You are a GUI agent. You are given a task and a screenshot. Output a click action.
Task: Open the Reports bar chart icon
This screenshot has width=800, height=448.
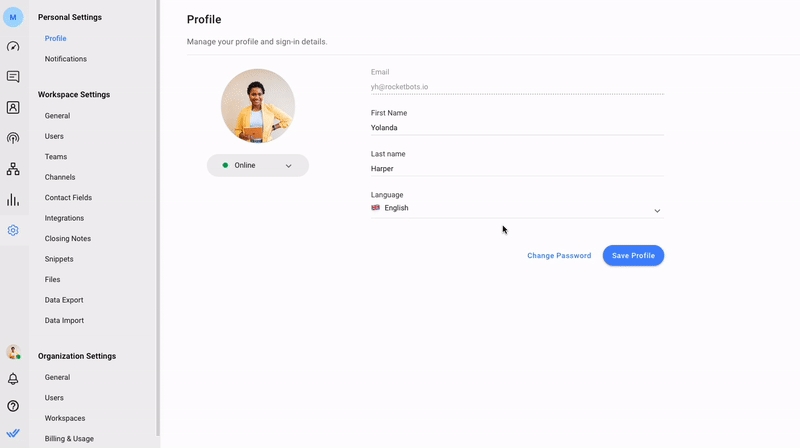tap(13, 200)
